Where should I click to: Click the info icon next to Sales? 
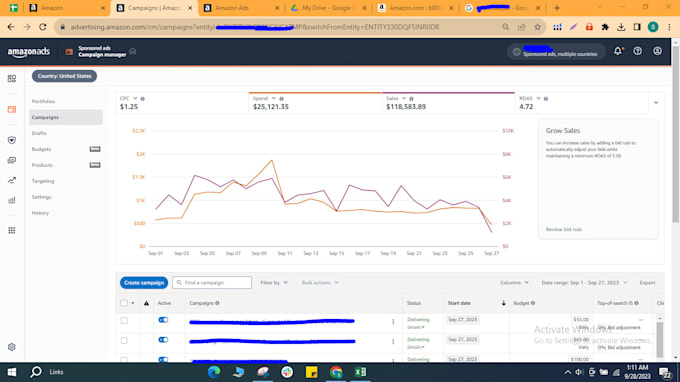pos(411,99)
